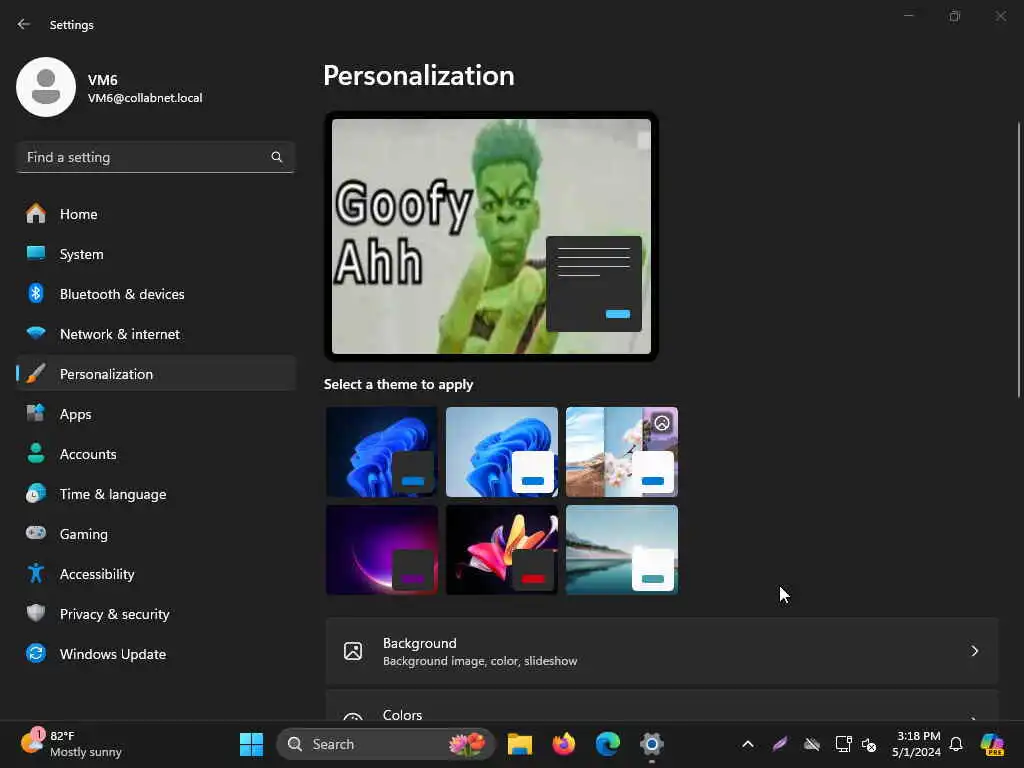Viewport: 1024px width, 768px height.
Task: Open Home in the settings sidebar
Action: point(155,214)
